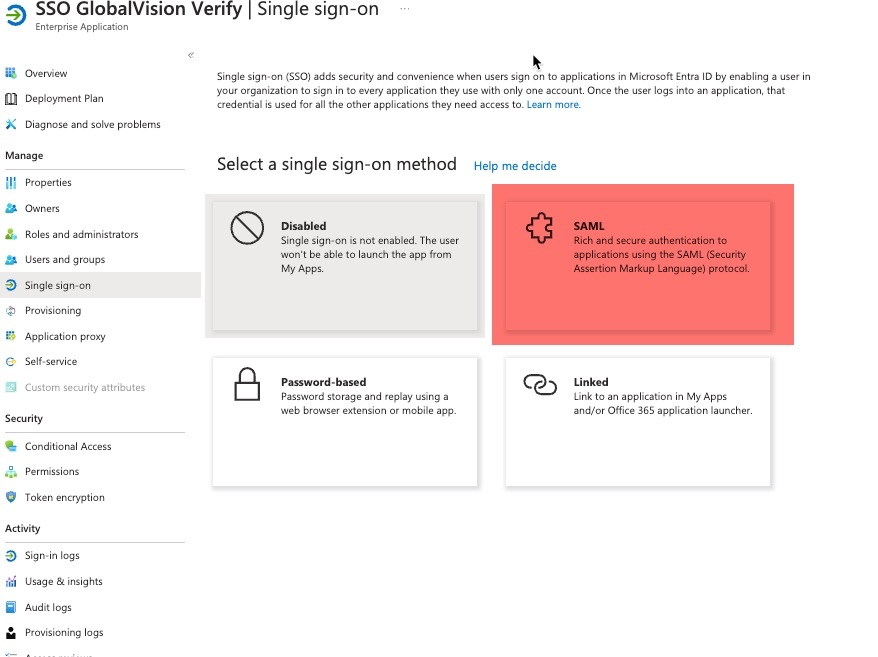Click the Conditional Access icon
This screenshot has height=657, width=878.
(11, 446)
